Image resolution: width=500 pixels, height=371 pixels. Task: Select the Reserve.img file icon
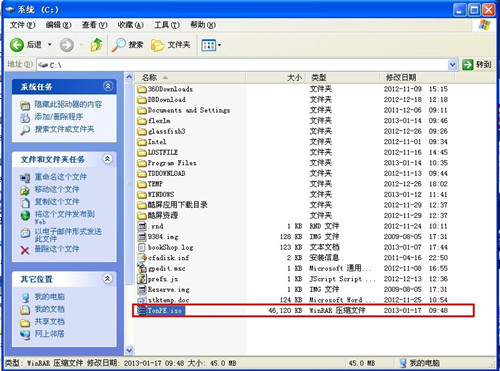click(142, 289)
